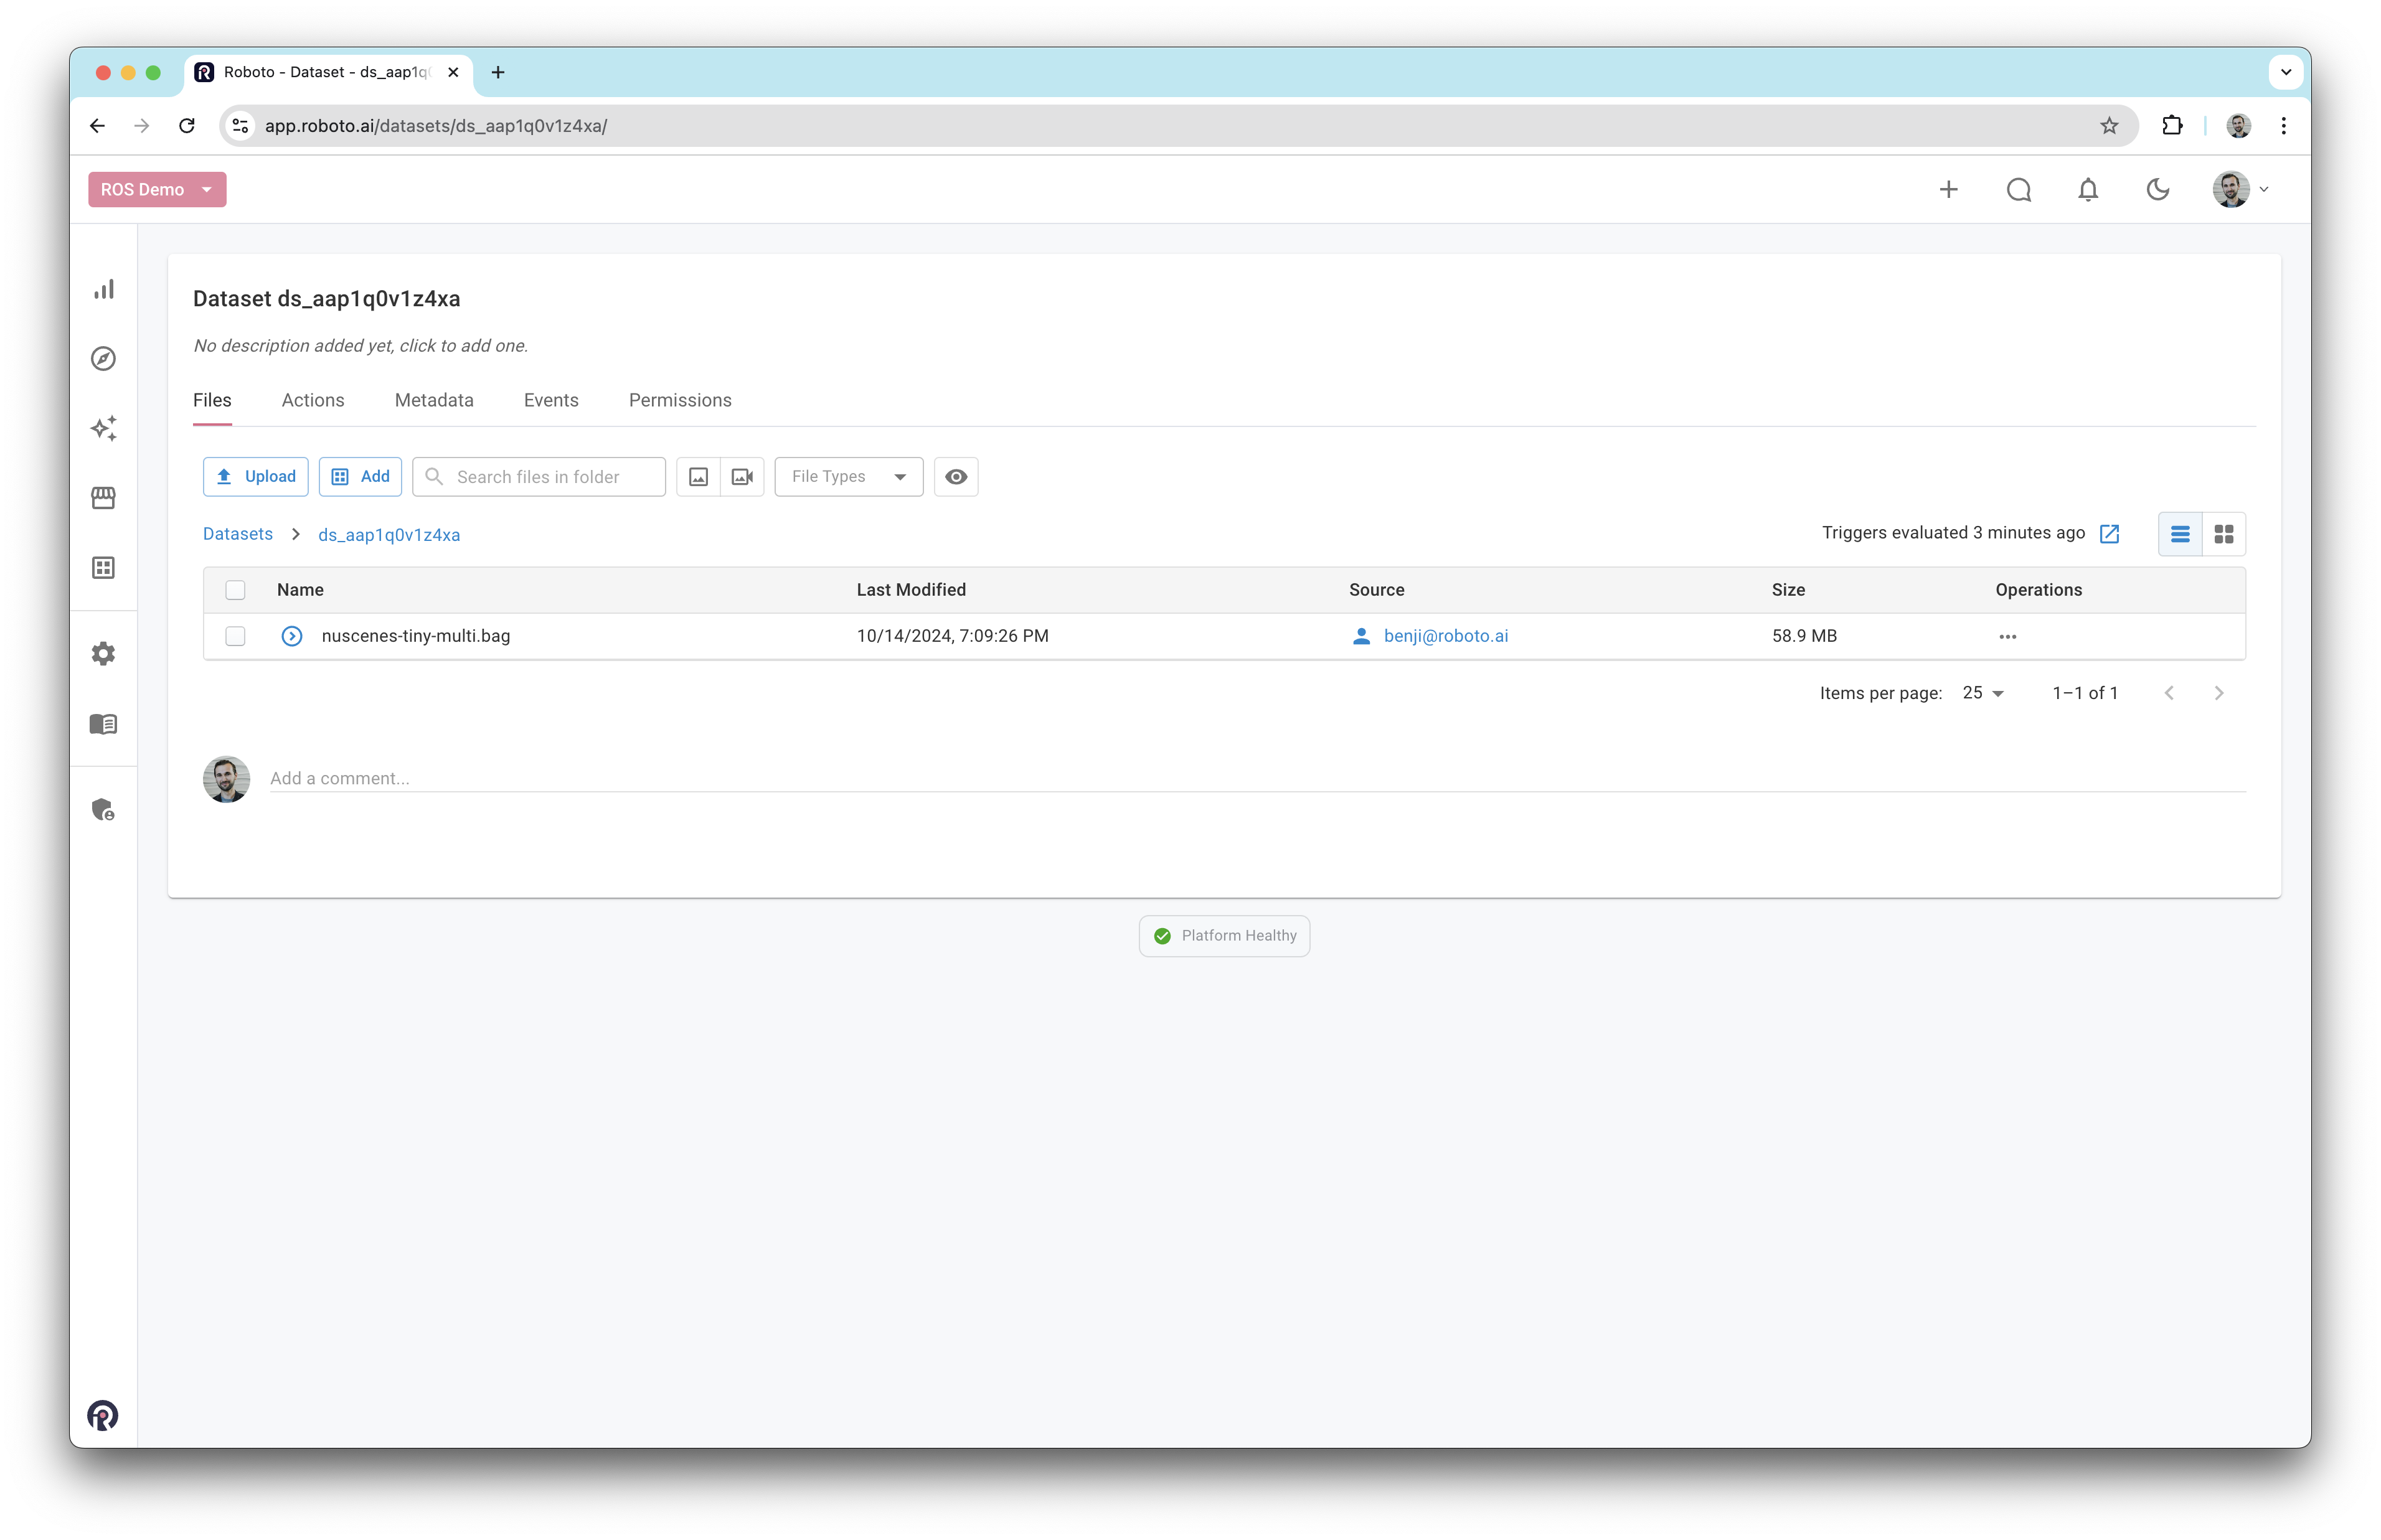Open the notifications bell
Image resolution: width=2381 pixels, height=1540 pixels.
tap(2088, 190)
